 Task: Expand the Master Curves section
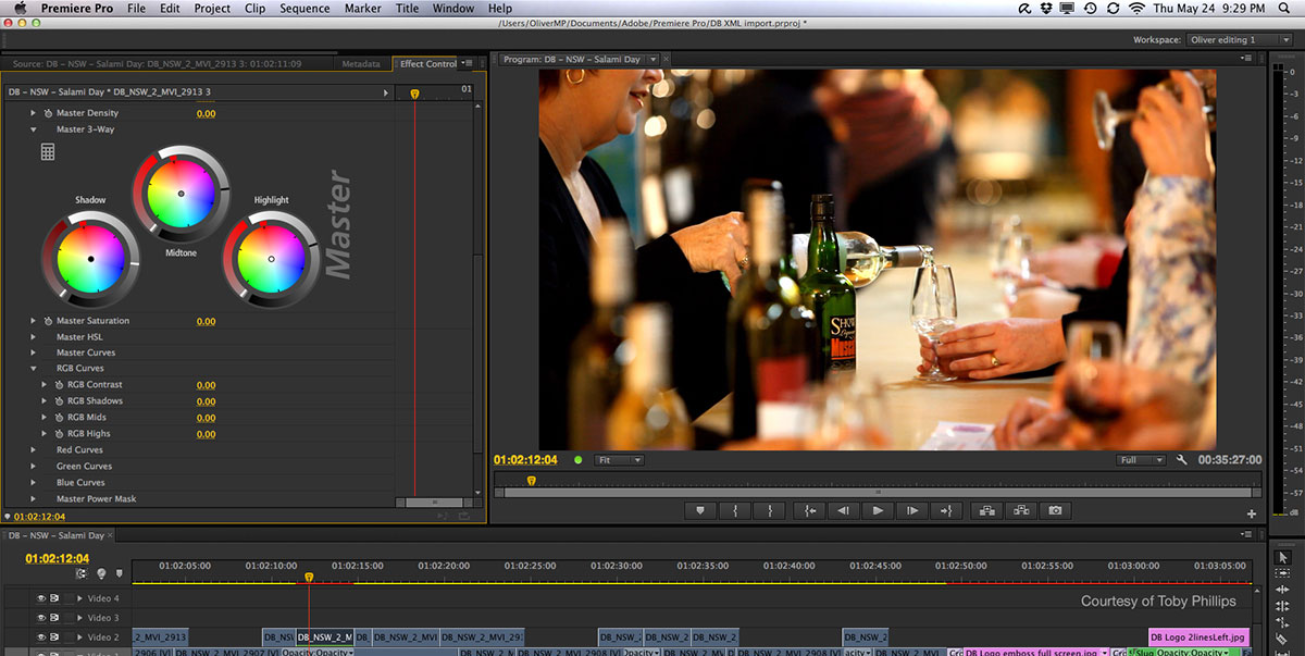point(33,353)
